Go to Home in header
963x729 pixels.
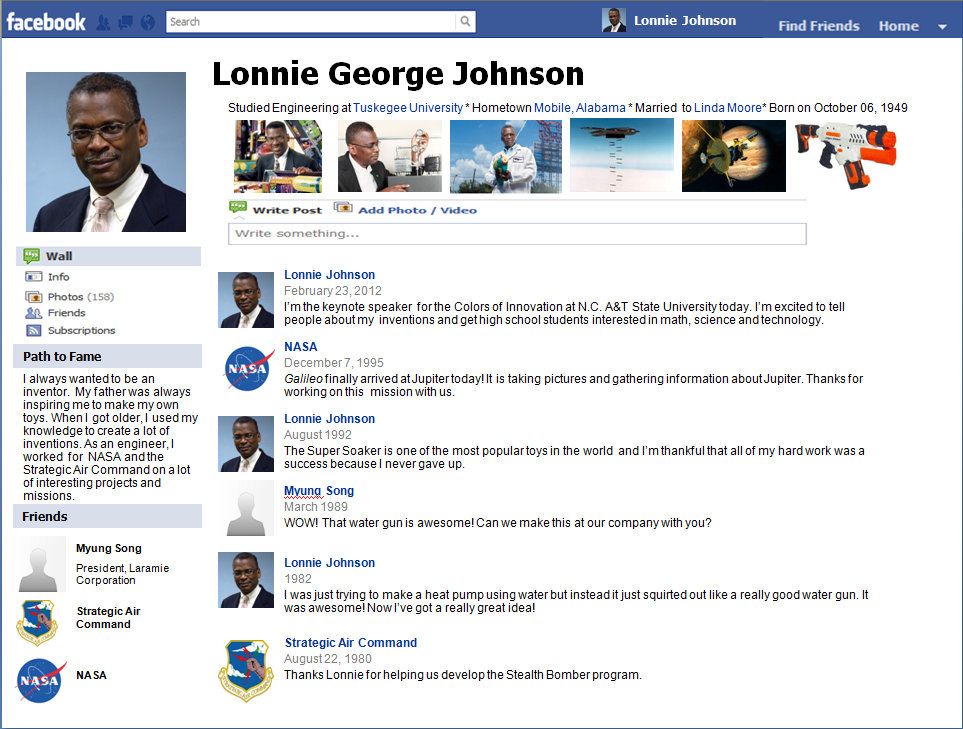pyautogui.click(x=899, y=26)
